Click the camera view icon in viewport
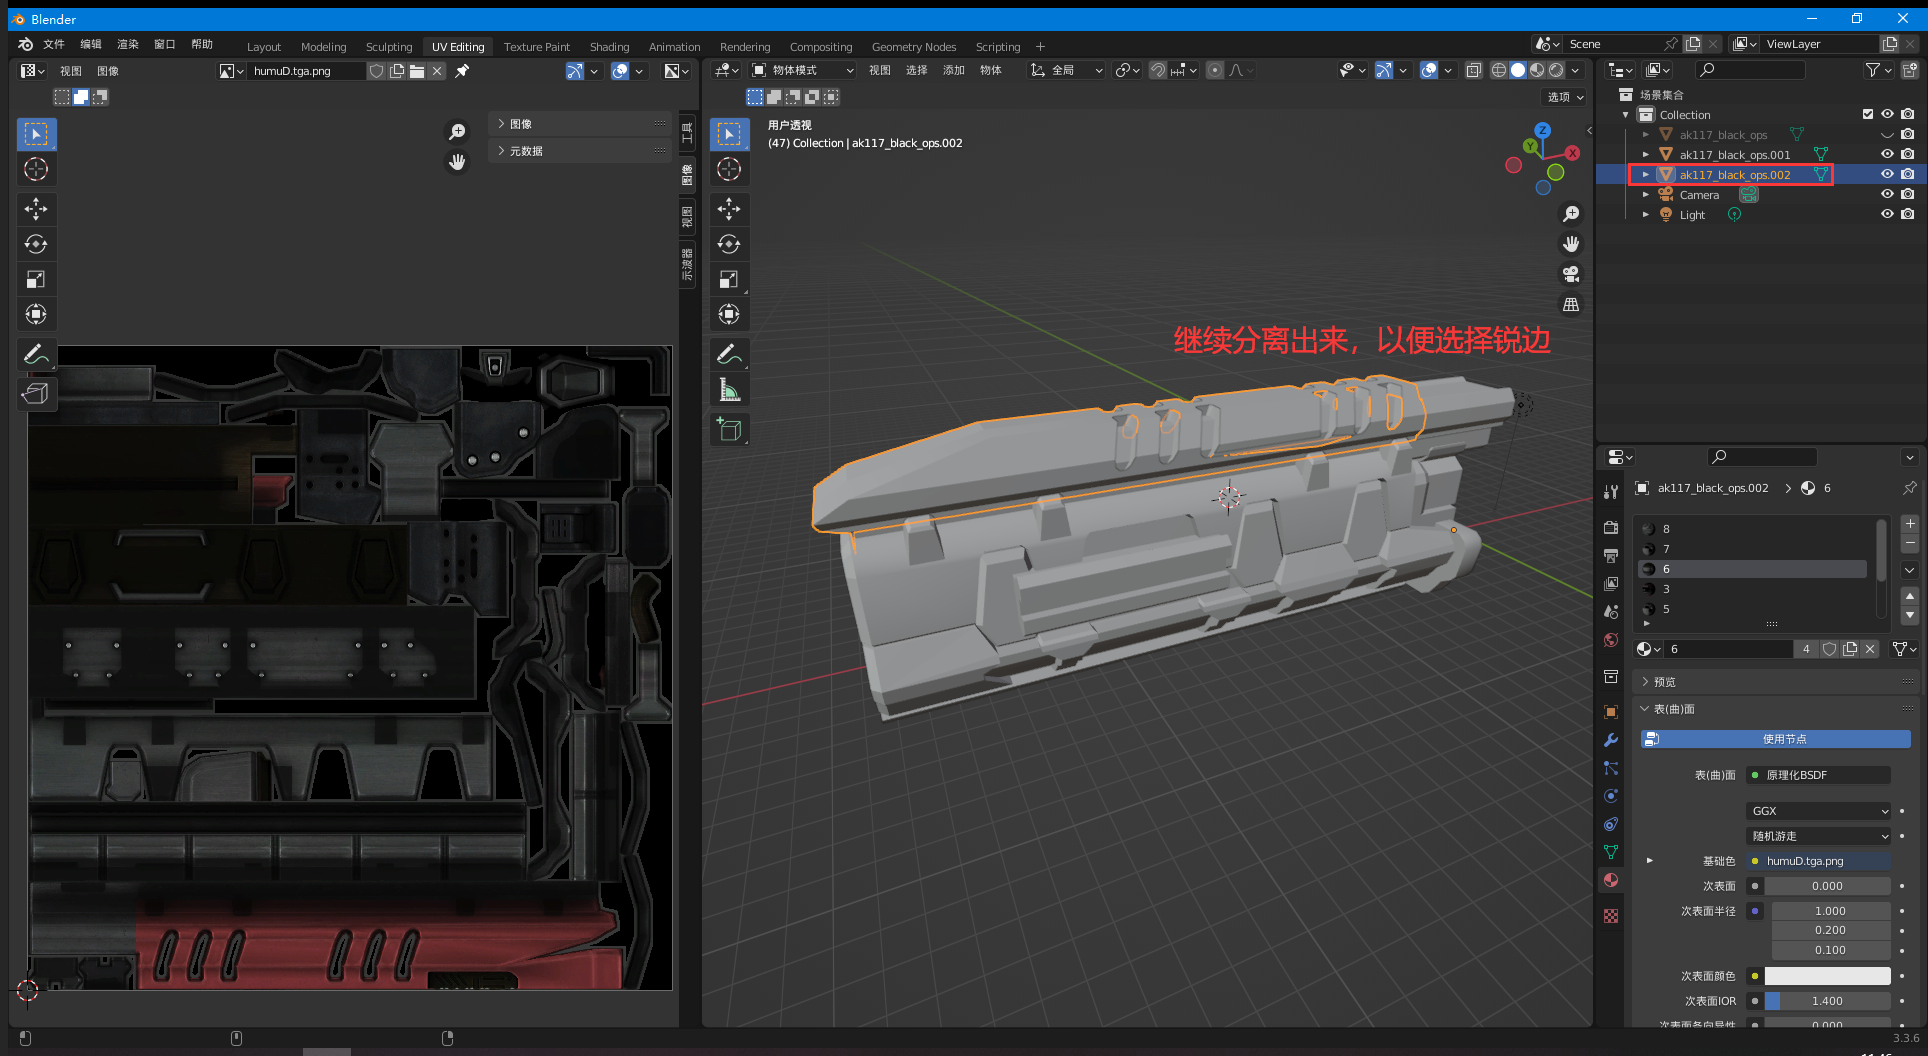Image resolution: width=1928 pixels, height=1056 pixels. 1571,274
